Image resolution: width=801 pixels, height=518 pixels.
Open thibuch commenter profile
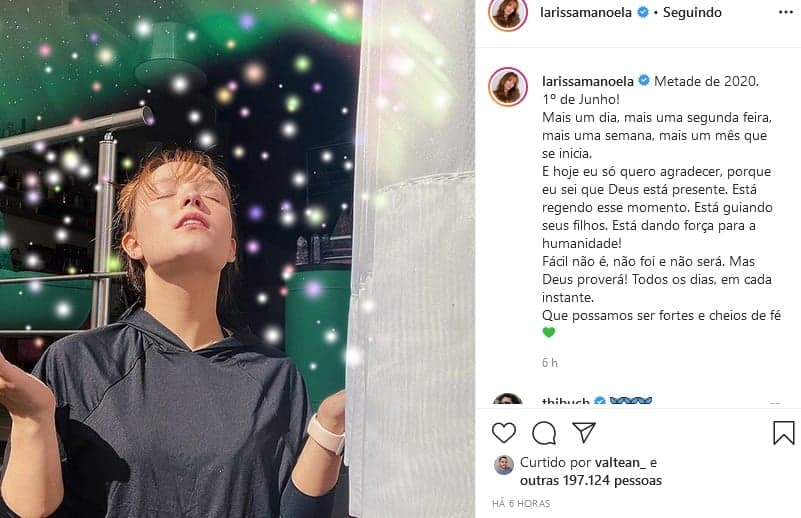[x=566, y=401]
